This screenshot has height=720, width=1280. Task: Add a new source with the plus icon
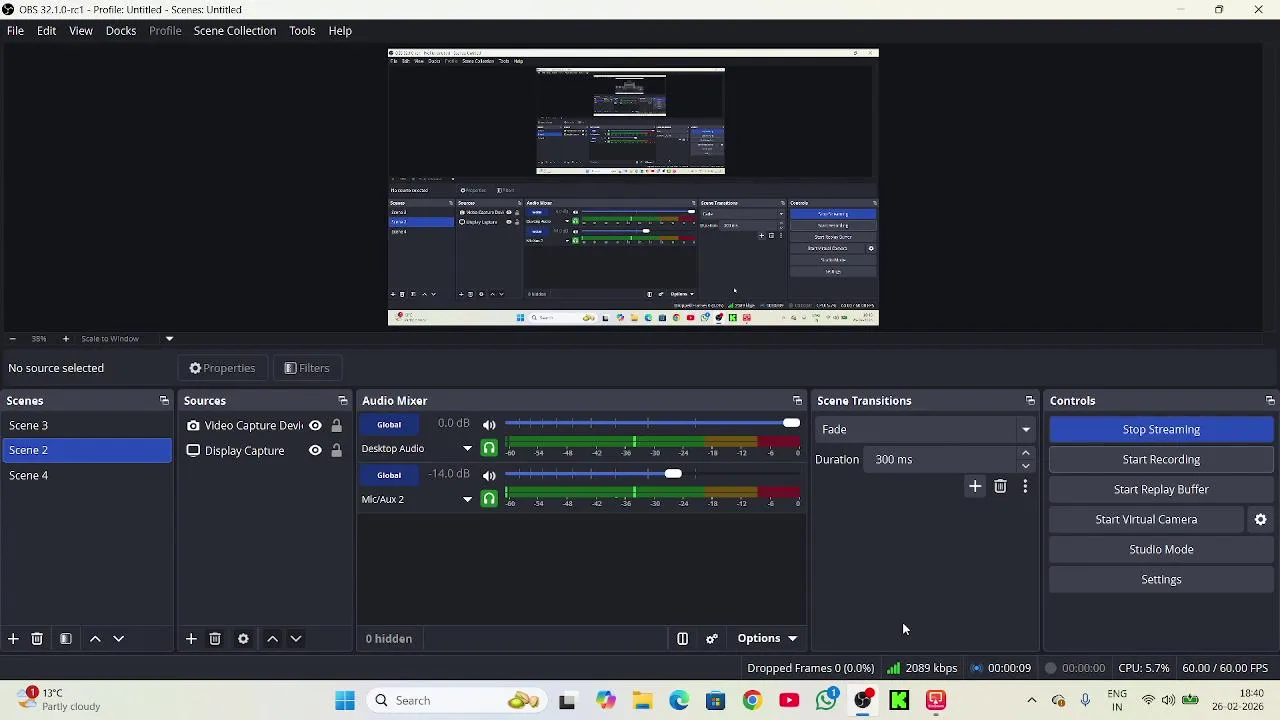pyautogui.click(x=191, y=638)
